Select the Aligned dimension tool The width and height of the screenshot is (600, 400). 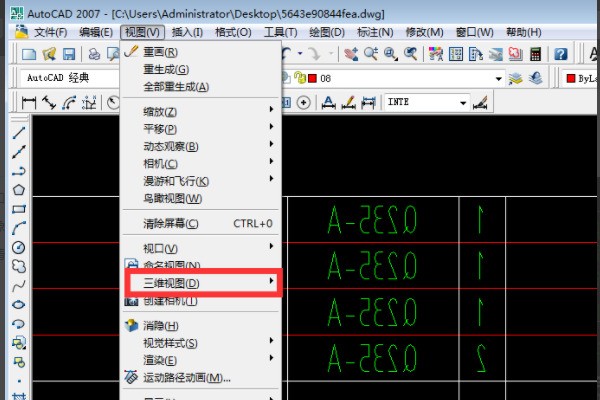click(x=49, y=103)
